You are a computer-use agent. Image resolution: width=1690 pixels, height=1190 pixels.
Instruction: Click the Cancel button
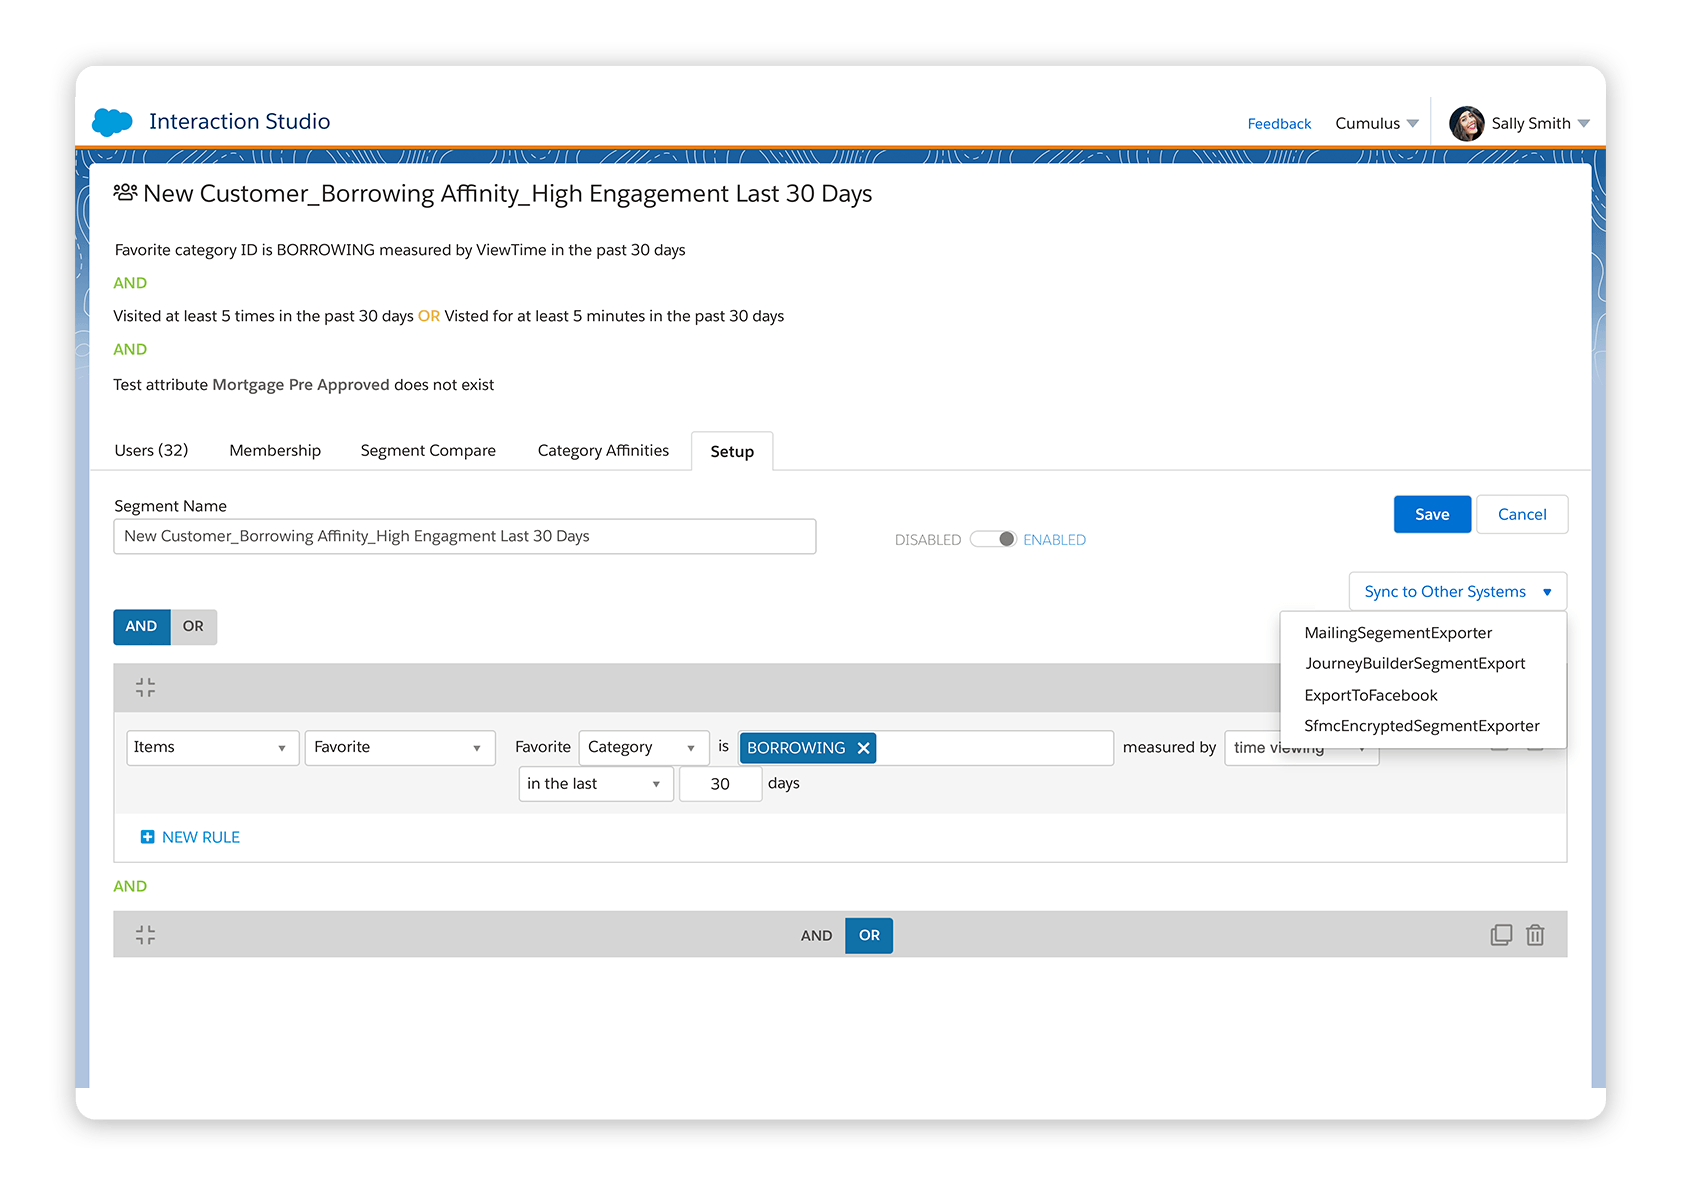click(x=1522, y=514)
